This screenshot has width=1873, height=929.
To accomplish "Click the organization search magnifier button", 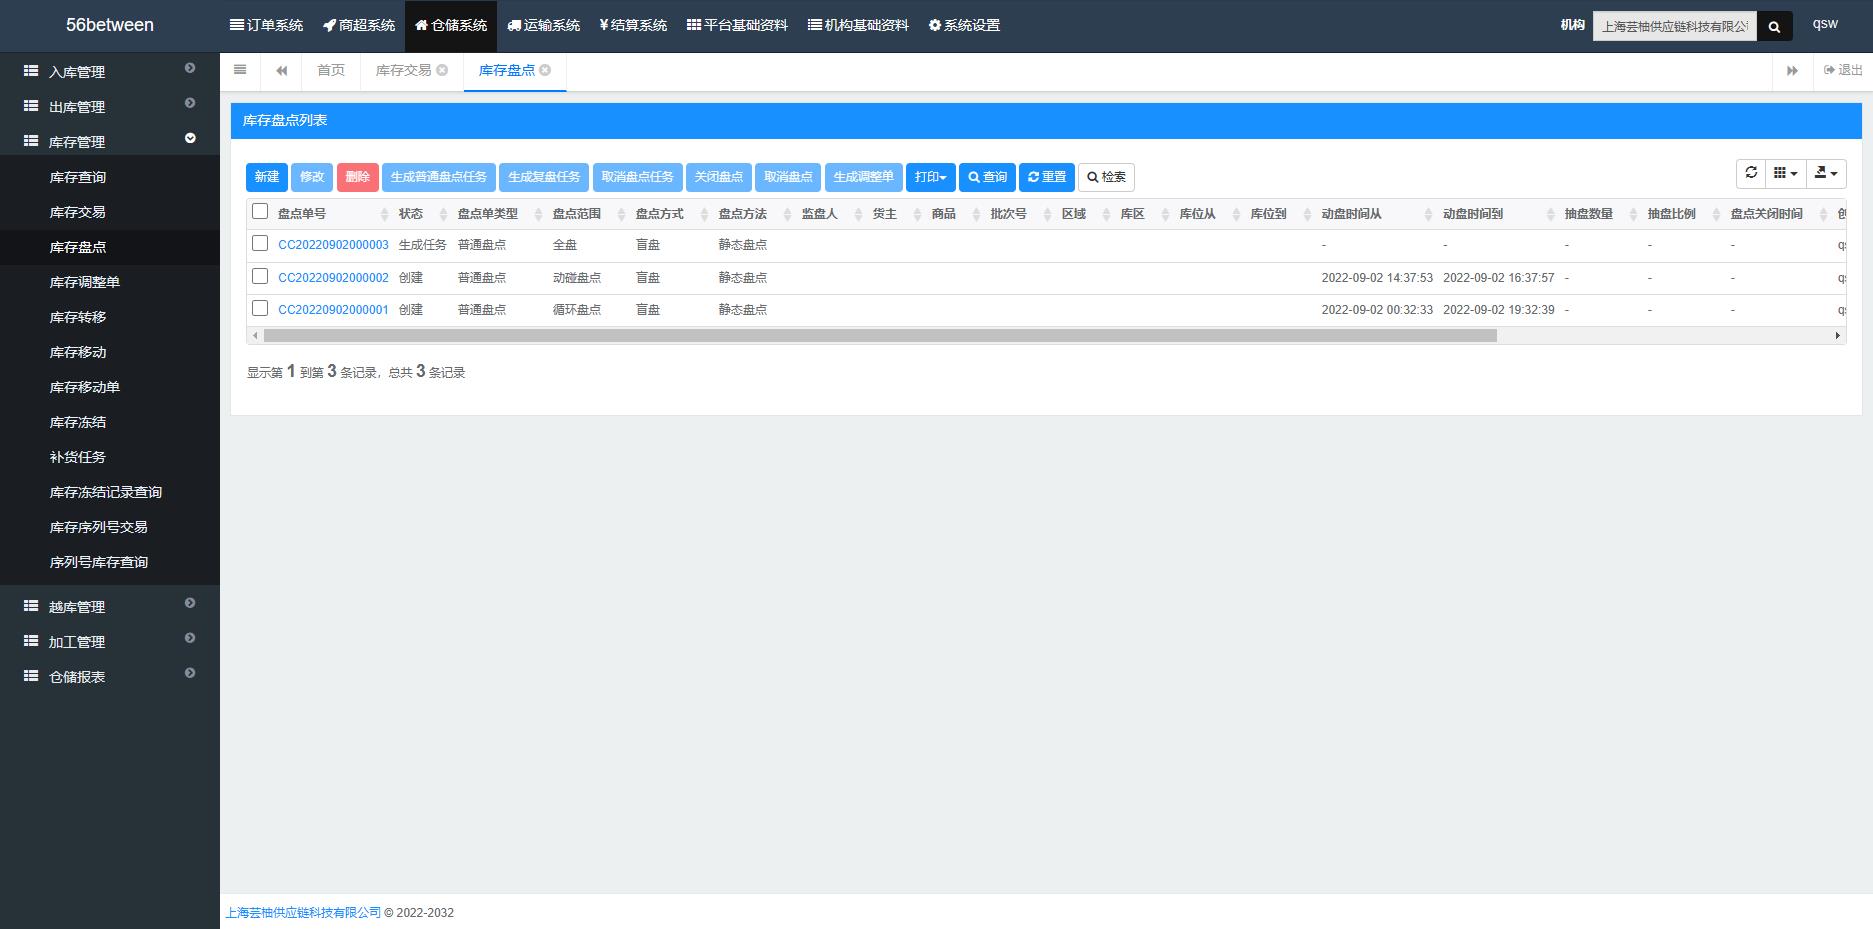I will click(1774, 27).
